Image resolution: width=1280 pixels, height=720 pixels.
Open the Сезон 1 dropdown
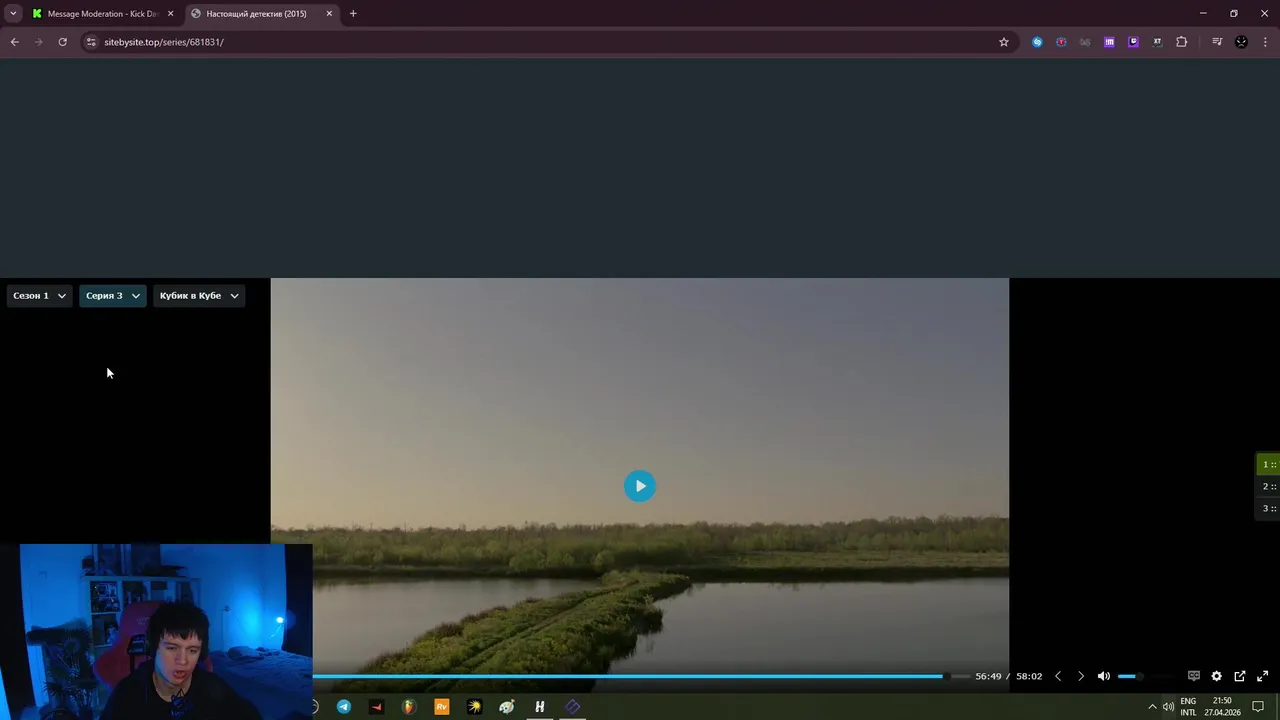(40, 296)
